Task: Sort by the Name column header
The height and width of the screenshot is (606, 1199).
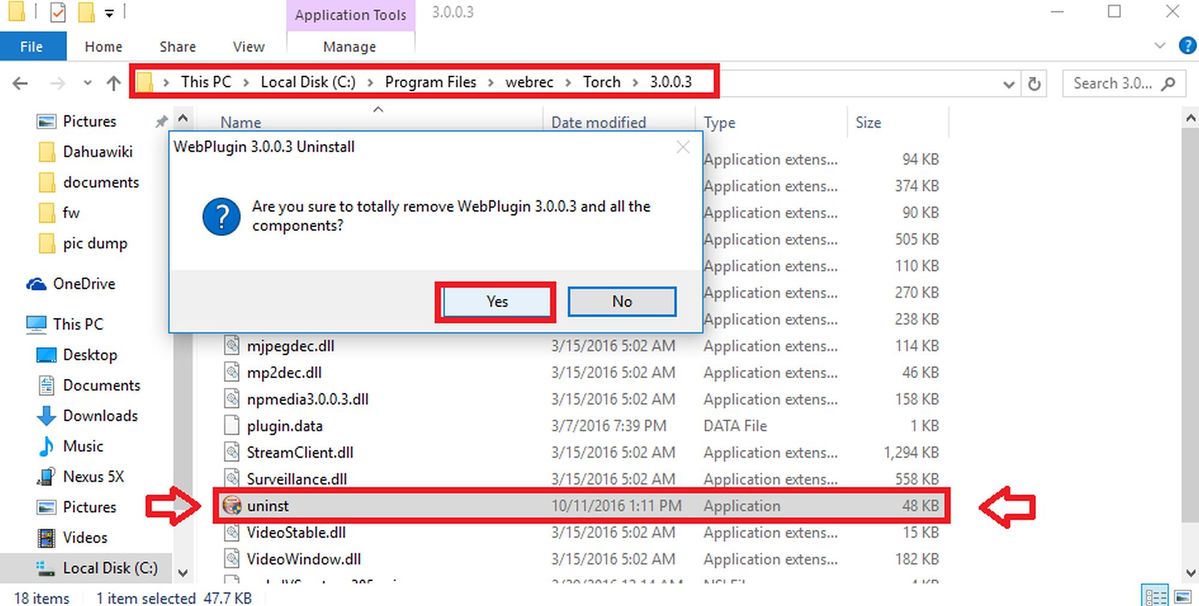Action: pos(240,122)
